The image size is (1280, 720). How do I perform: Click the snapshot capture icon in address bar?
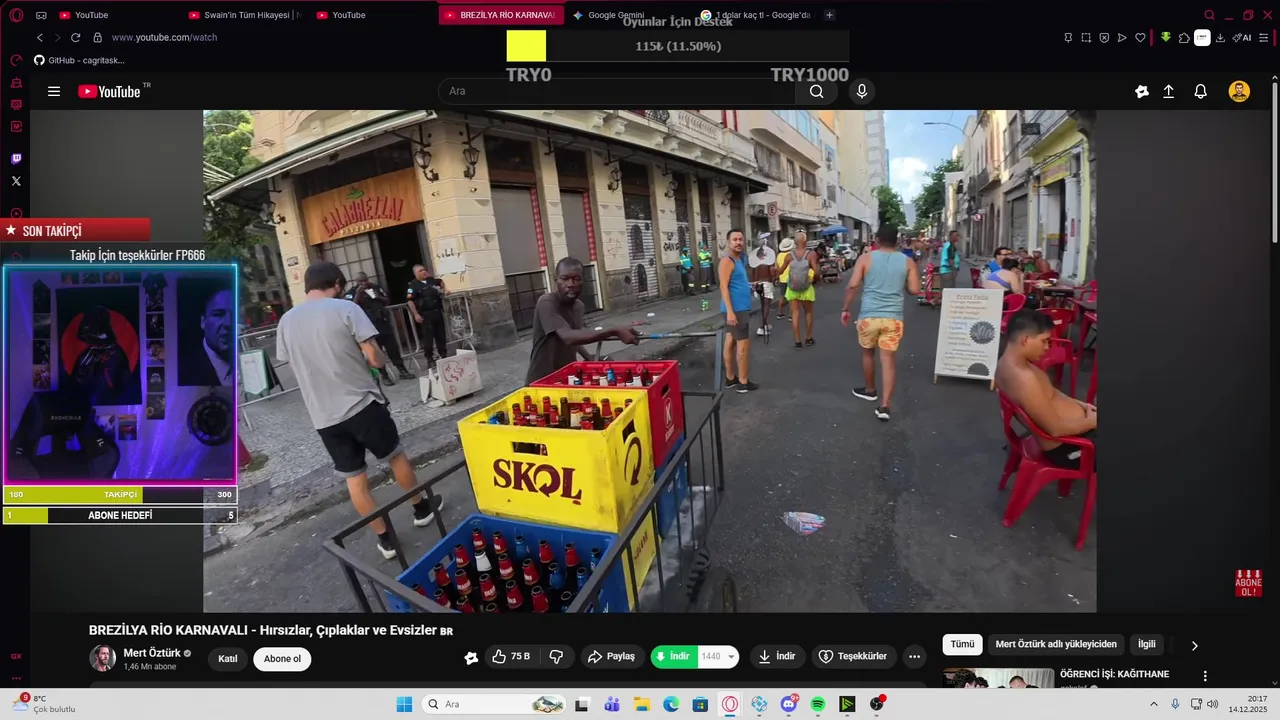click(1086, 38)
